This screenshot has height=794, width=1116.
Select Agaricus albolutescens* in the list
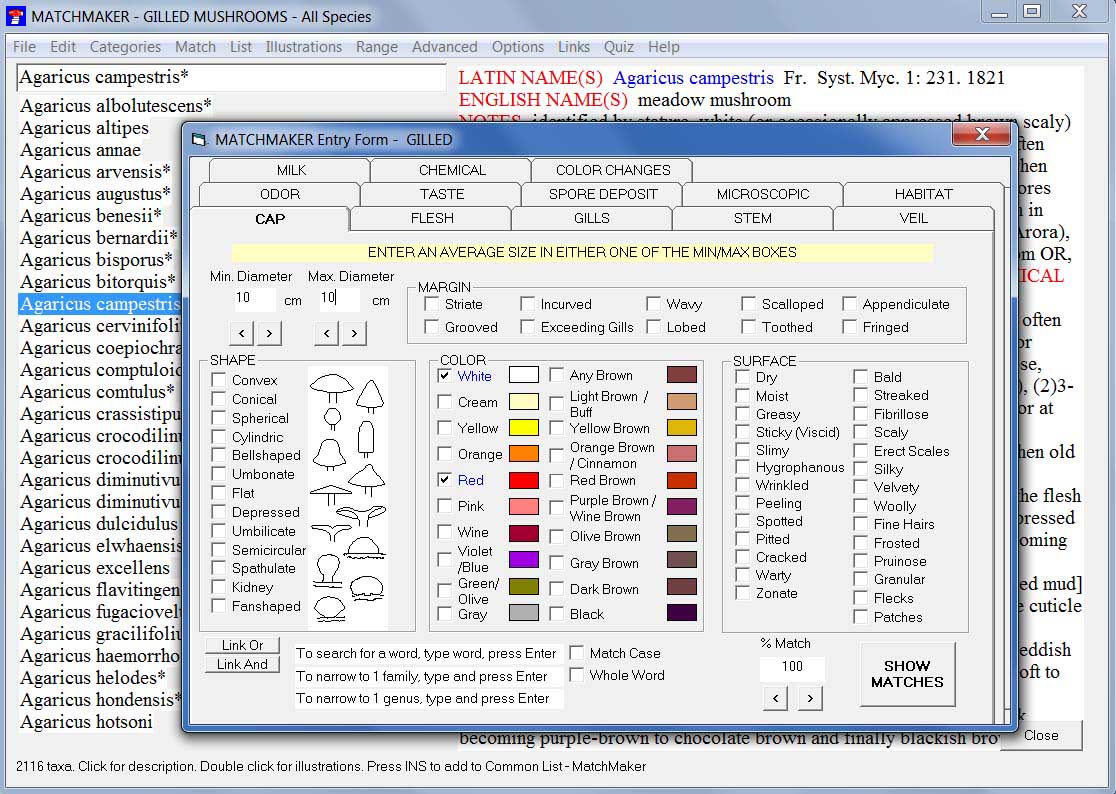pyautogui.click(x=116, y=105)
